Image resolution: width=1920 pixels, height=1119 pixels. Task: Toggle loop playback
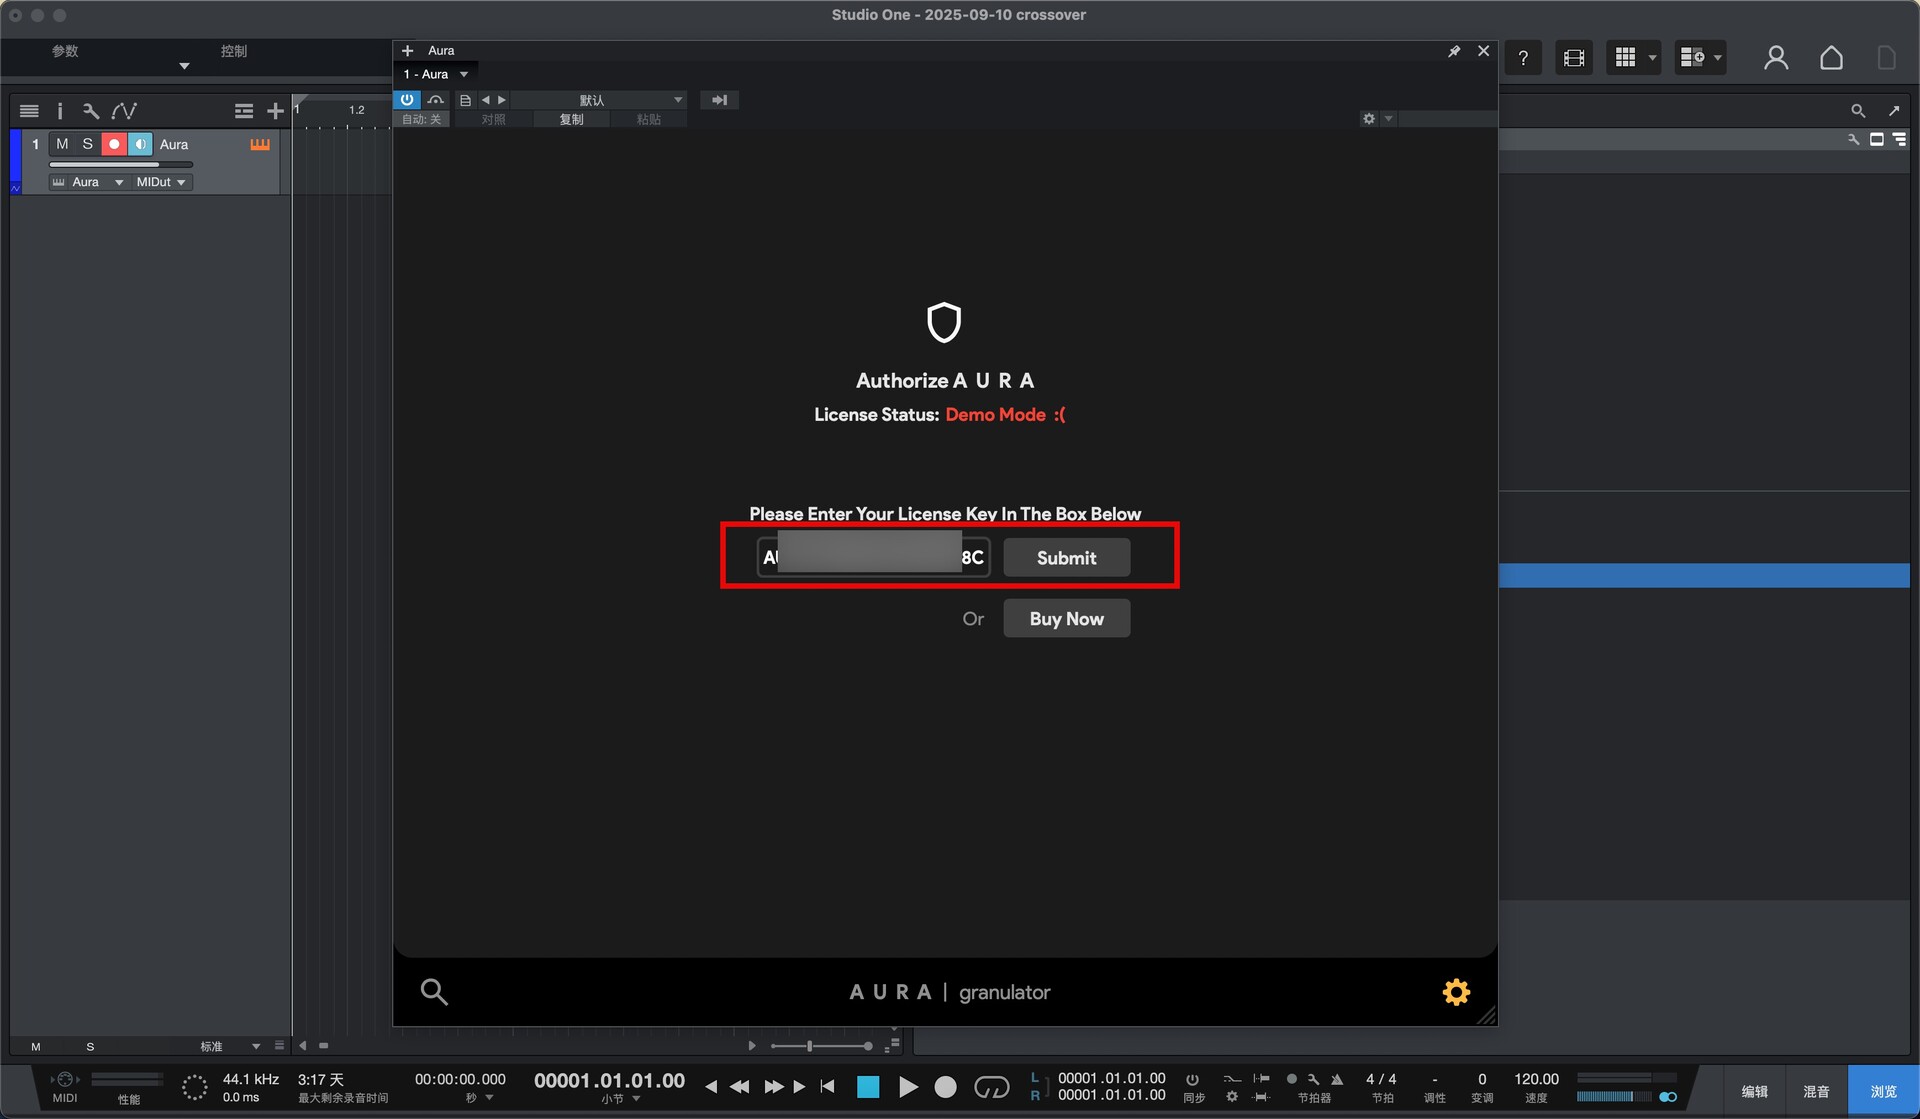click(x=991, y=1087)
